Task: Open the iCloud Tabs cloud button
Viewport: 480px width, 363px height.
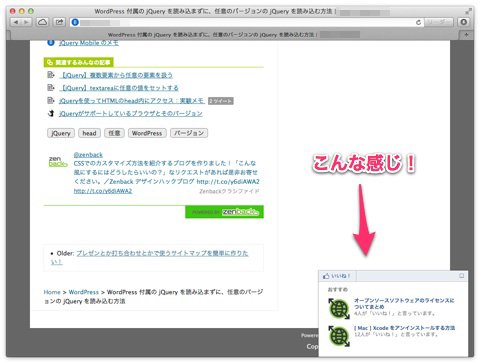Action: tap(42, 22)
